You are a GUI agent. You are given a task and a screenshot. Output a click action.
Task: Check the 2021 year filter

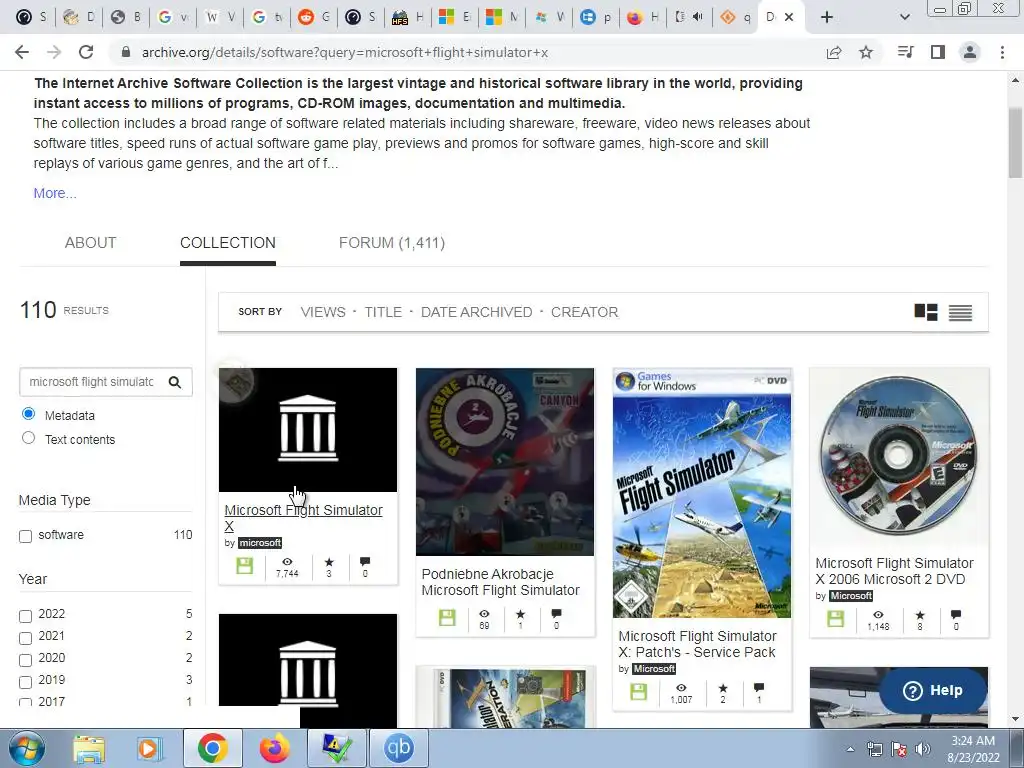[x=25, y=638]
